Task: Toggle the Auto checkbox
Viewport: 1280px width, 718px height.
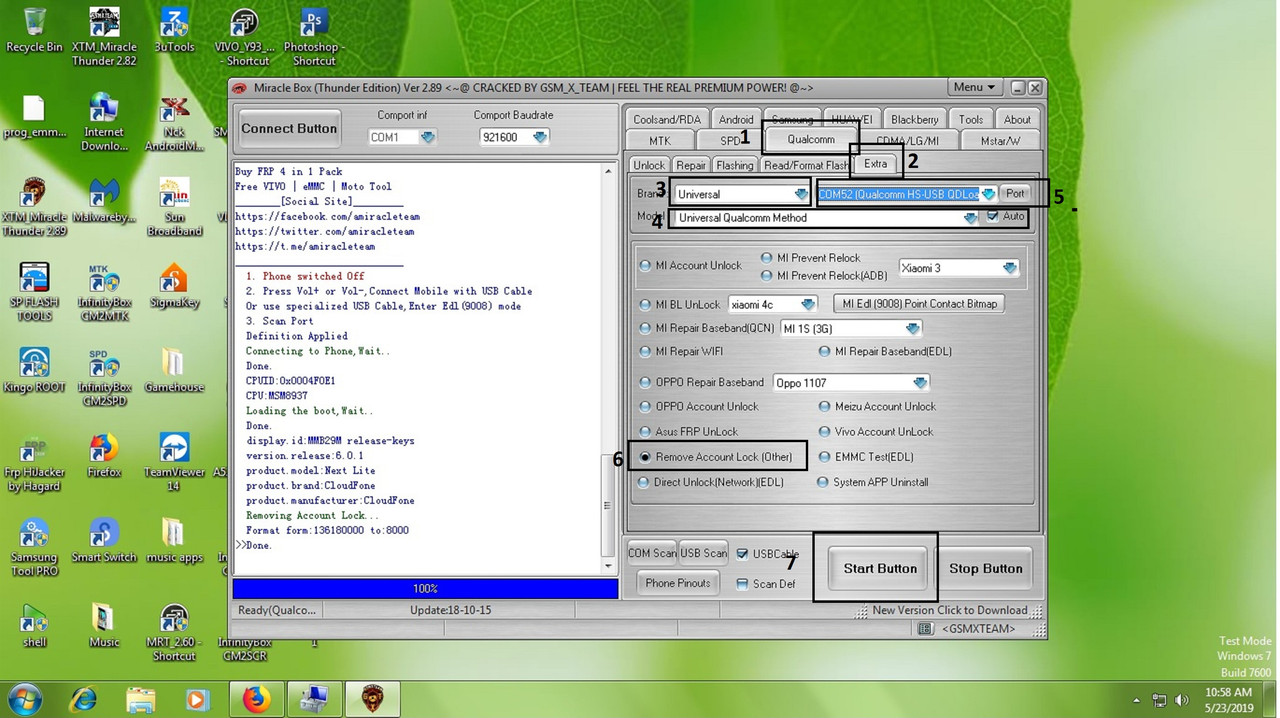Action: pyautogui.click(x=992, y=216)
